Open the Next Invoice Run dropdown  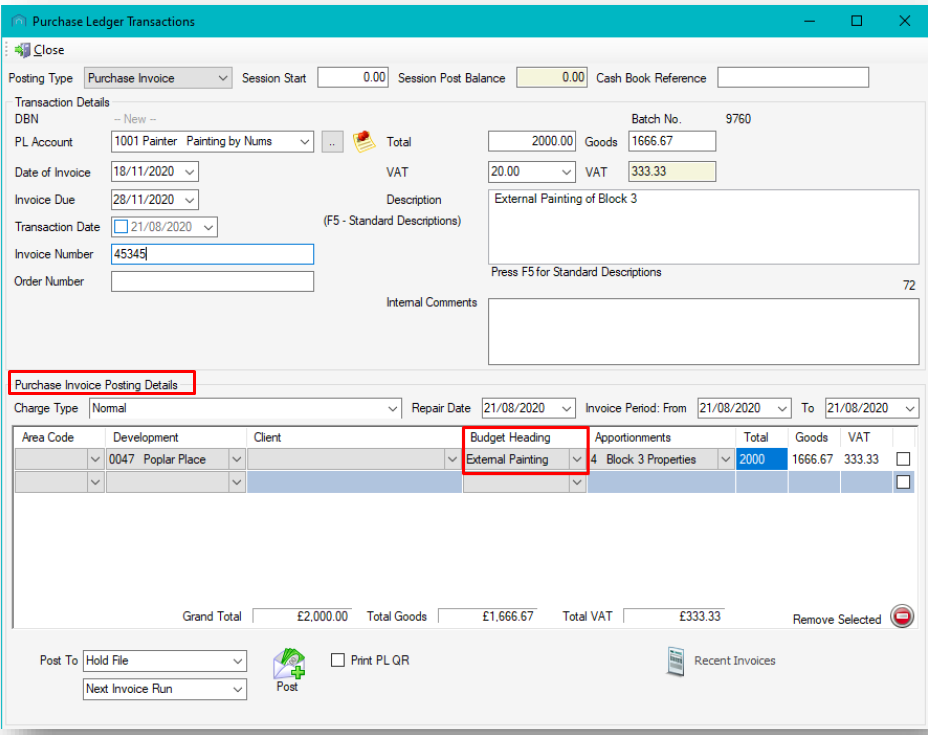pos(237,689)
